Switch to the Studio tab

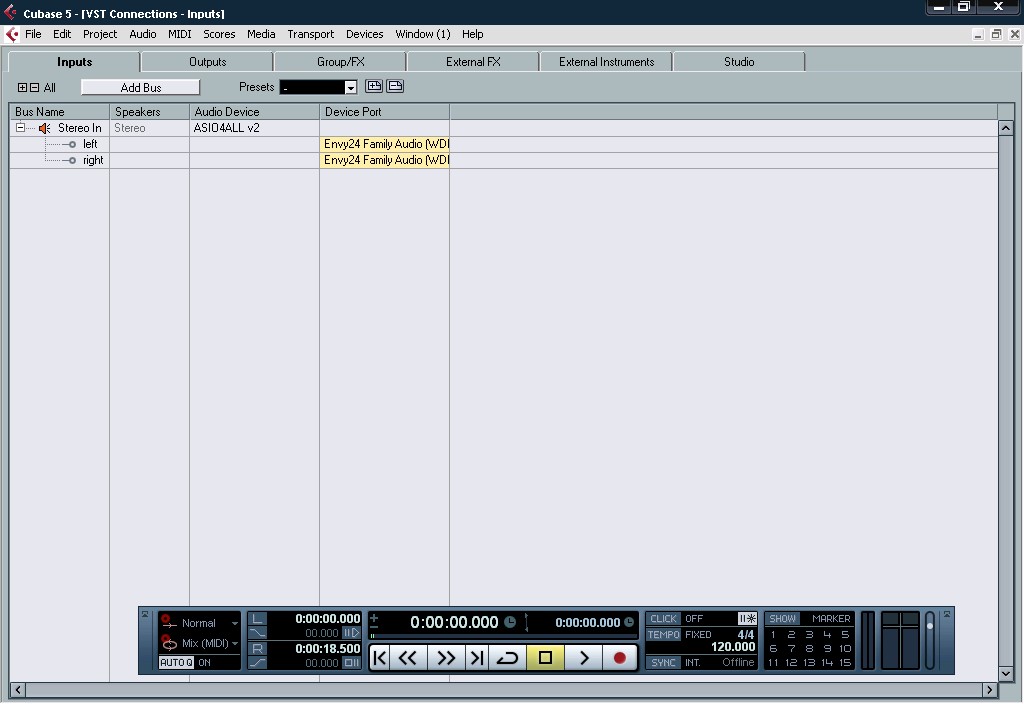coord(739,62)
